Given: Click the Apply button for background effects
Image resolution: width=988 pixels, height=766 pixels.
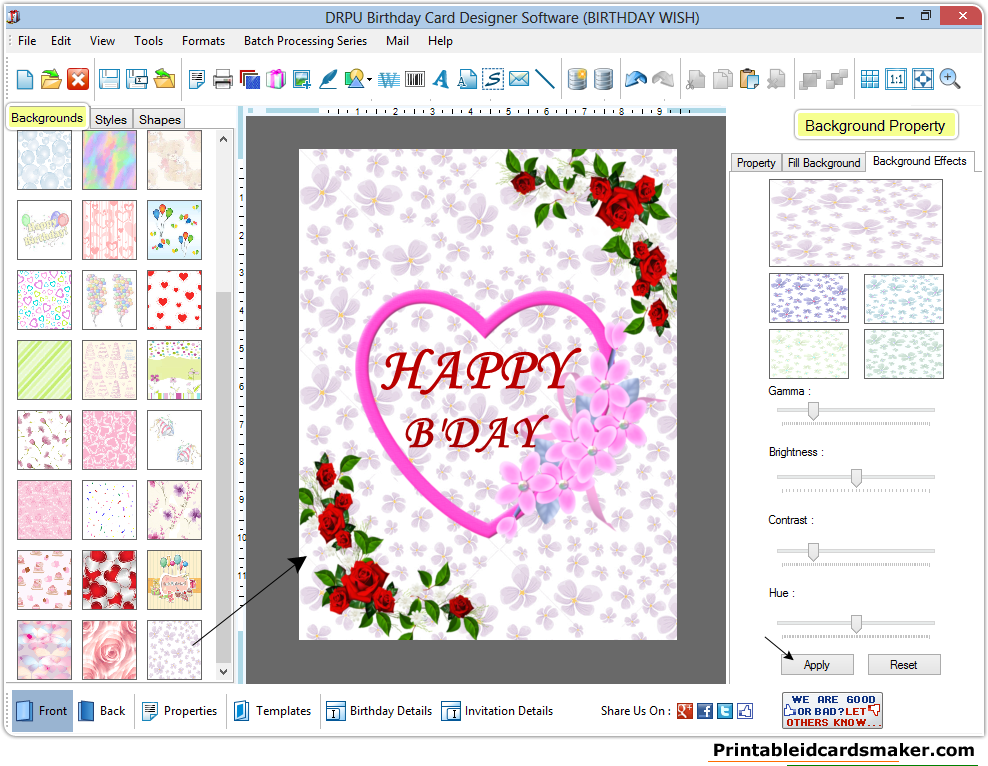Looking at the screenshot, I should [x=817, y=664].
